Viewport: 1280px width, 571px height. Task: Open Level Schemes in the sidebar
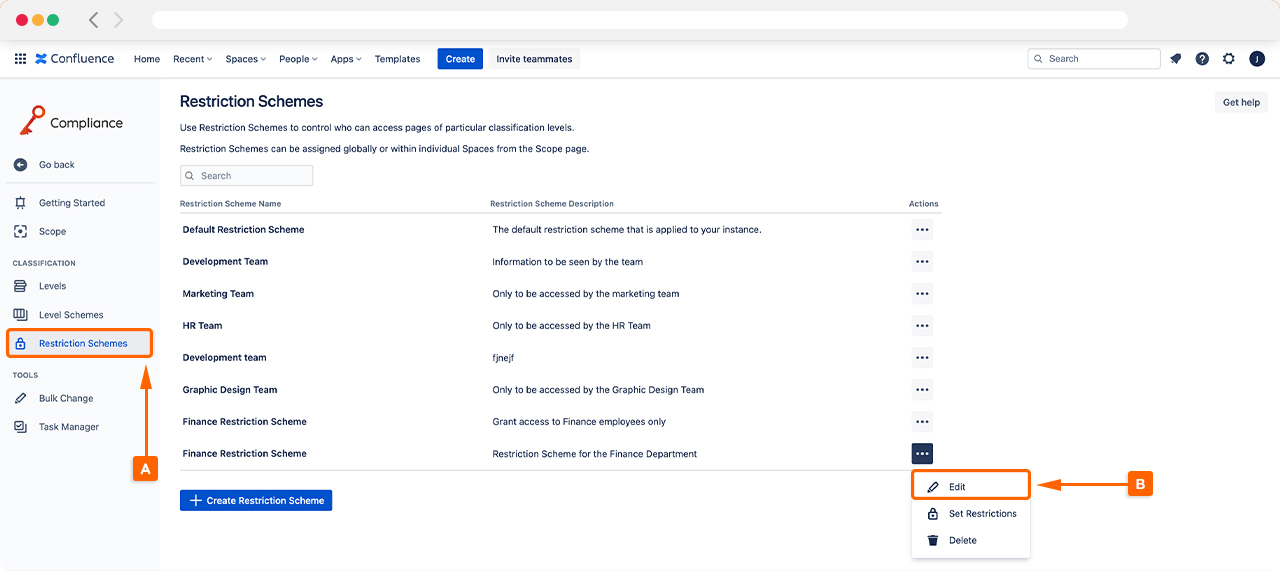point(71,315)
